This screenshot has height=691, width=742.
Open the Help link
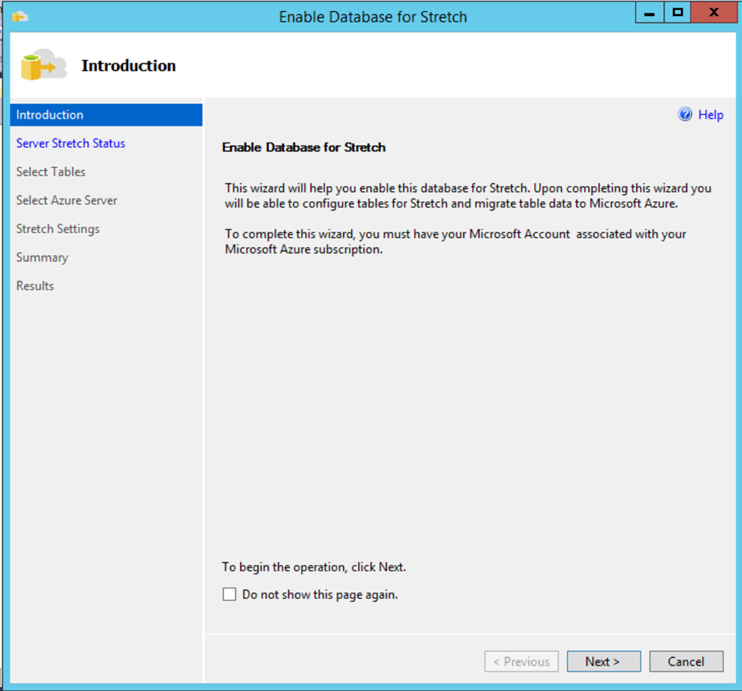[x=711, y=115]
